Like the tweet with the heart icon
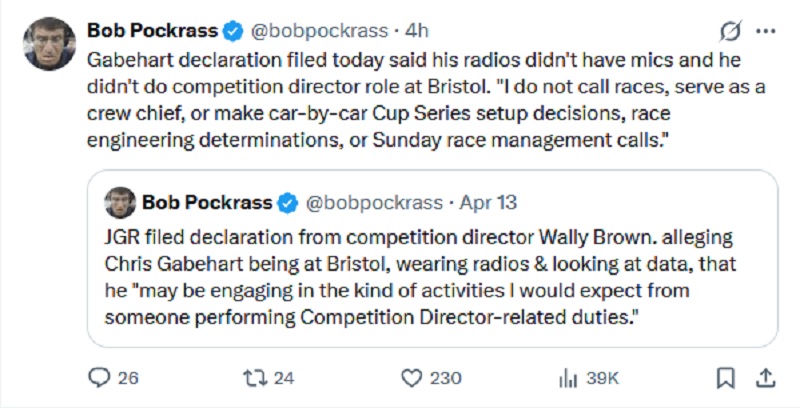 pos(411,377)
